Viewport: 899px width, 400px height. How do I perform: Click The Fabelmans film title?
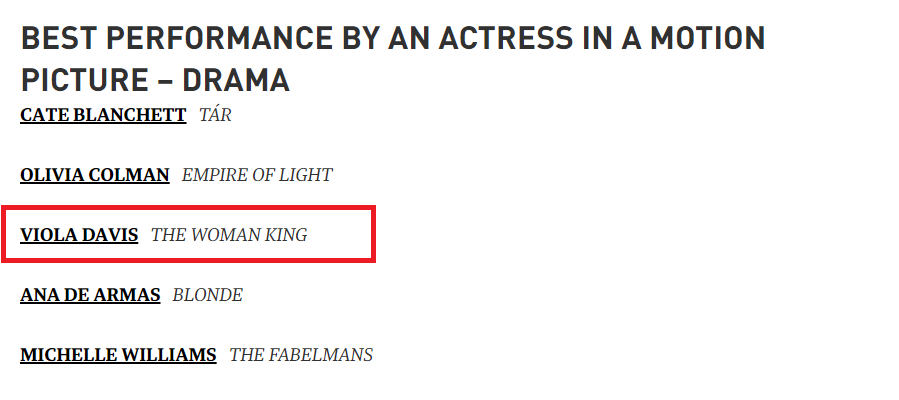point(302,355)
